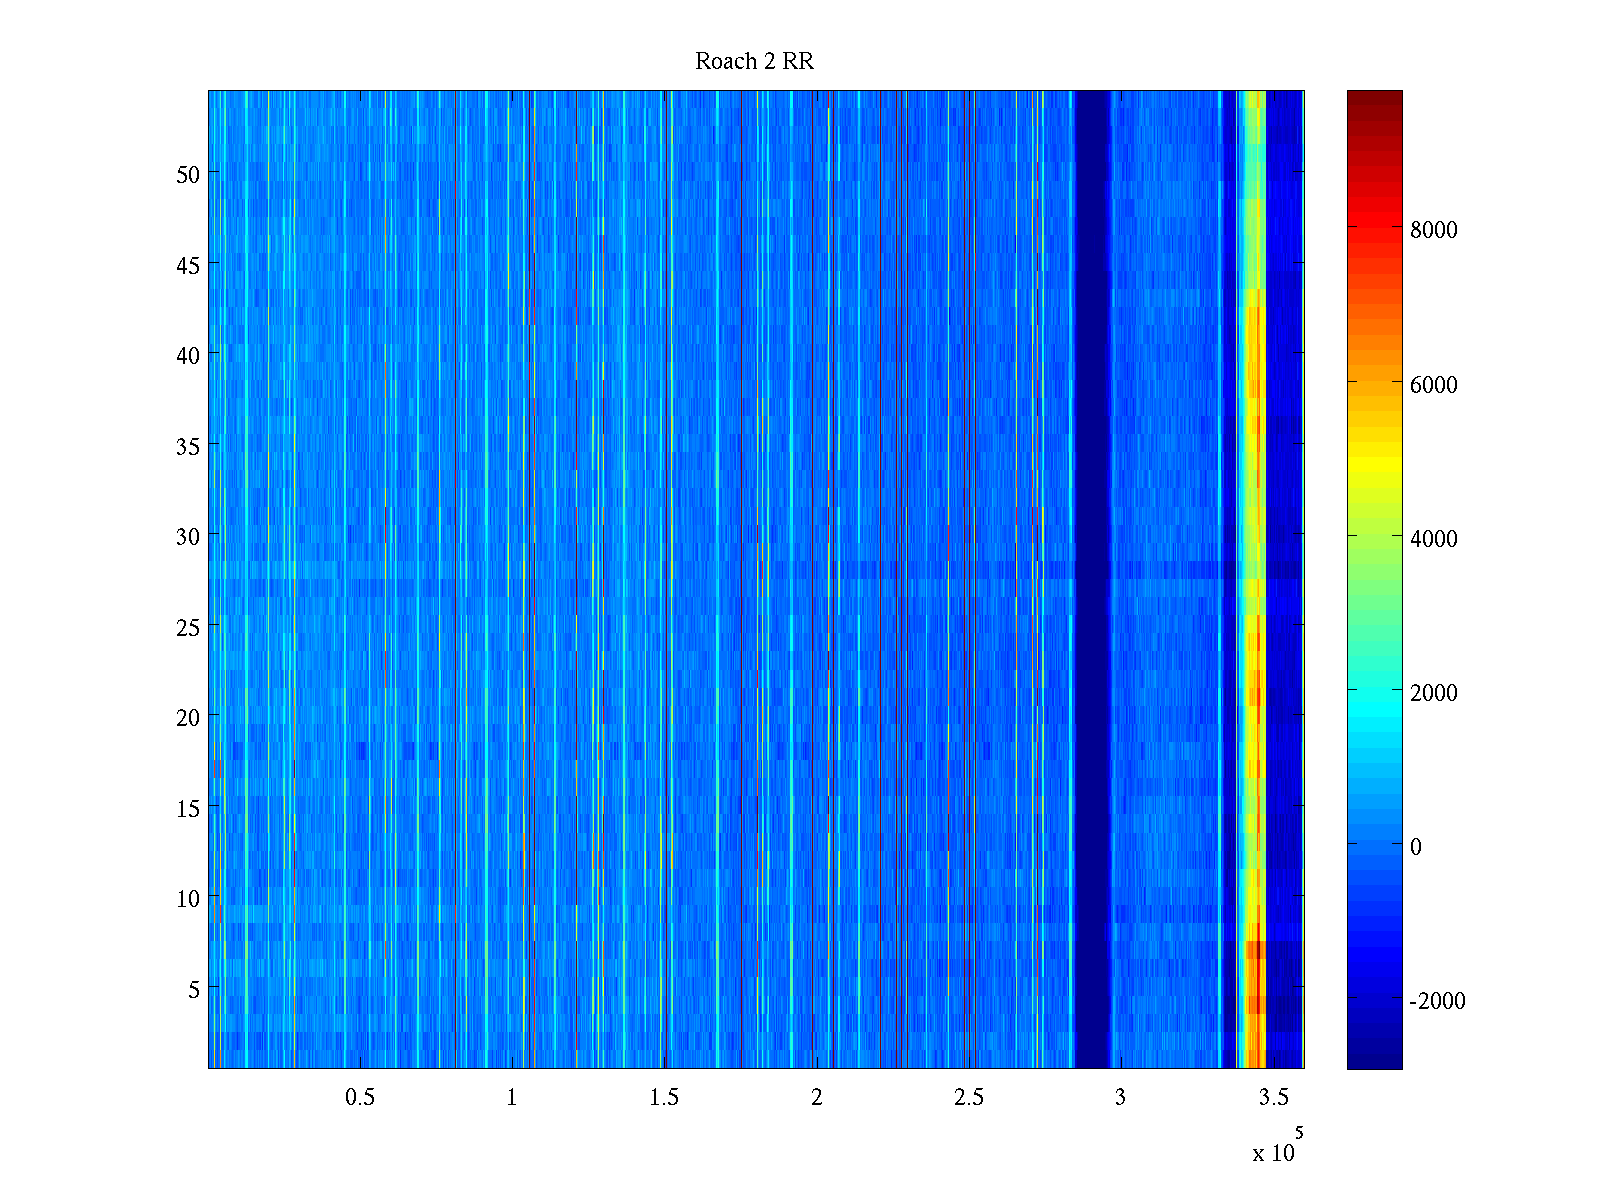Click the y-axis tick label 50

[x=188, y=174]
